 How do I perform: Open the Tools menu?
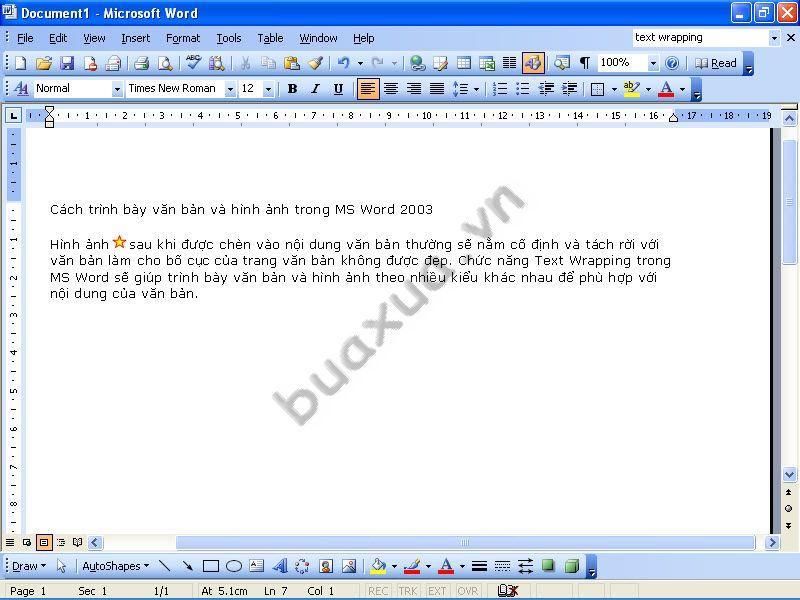[229, 38]
